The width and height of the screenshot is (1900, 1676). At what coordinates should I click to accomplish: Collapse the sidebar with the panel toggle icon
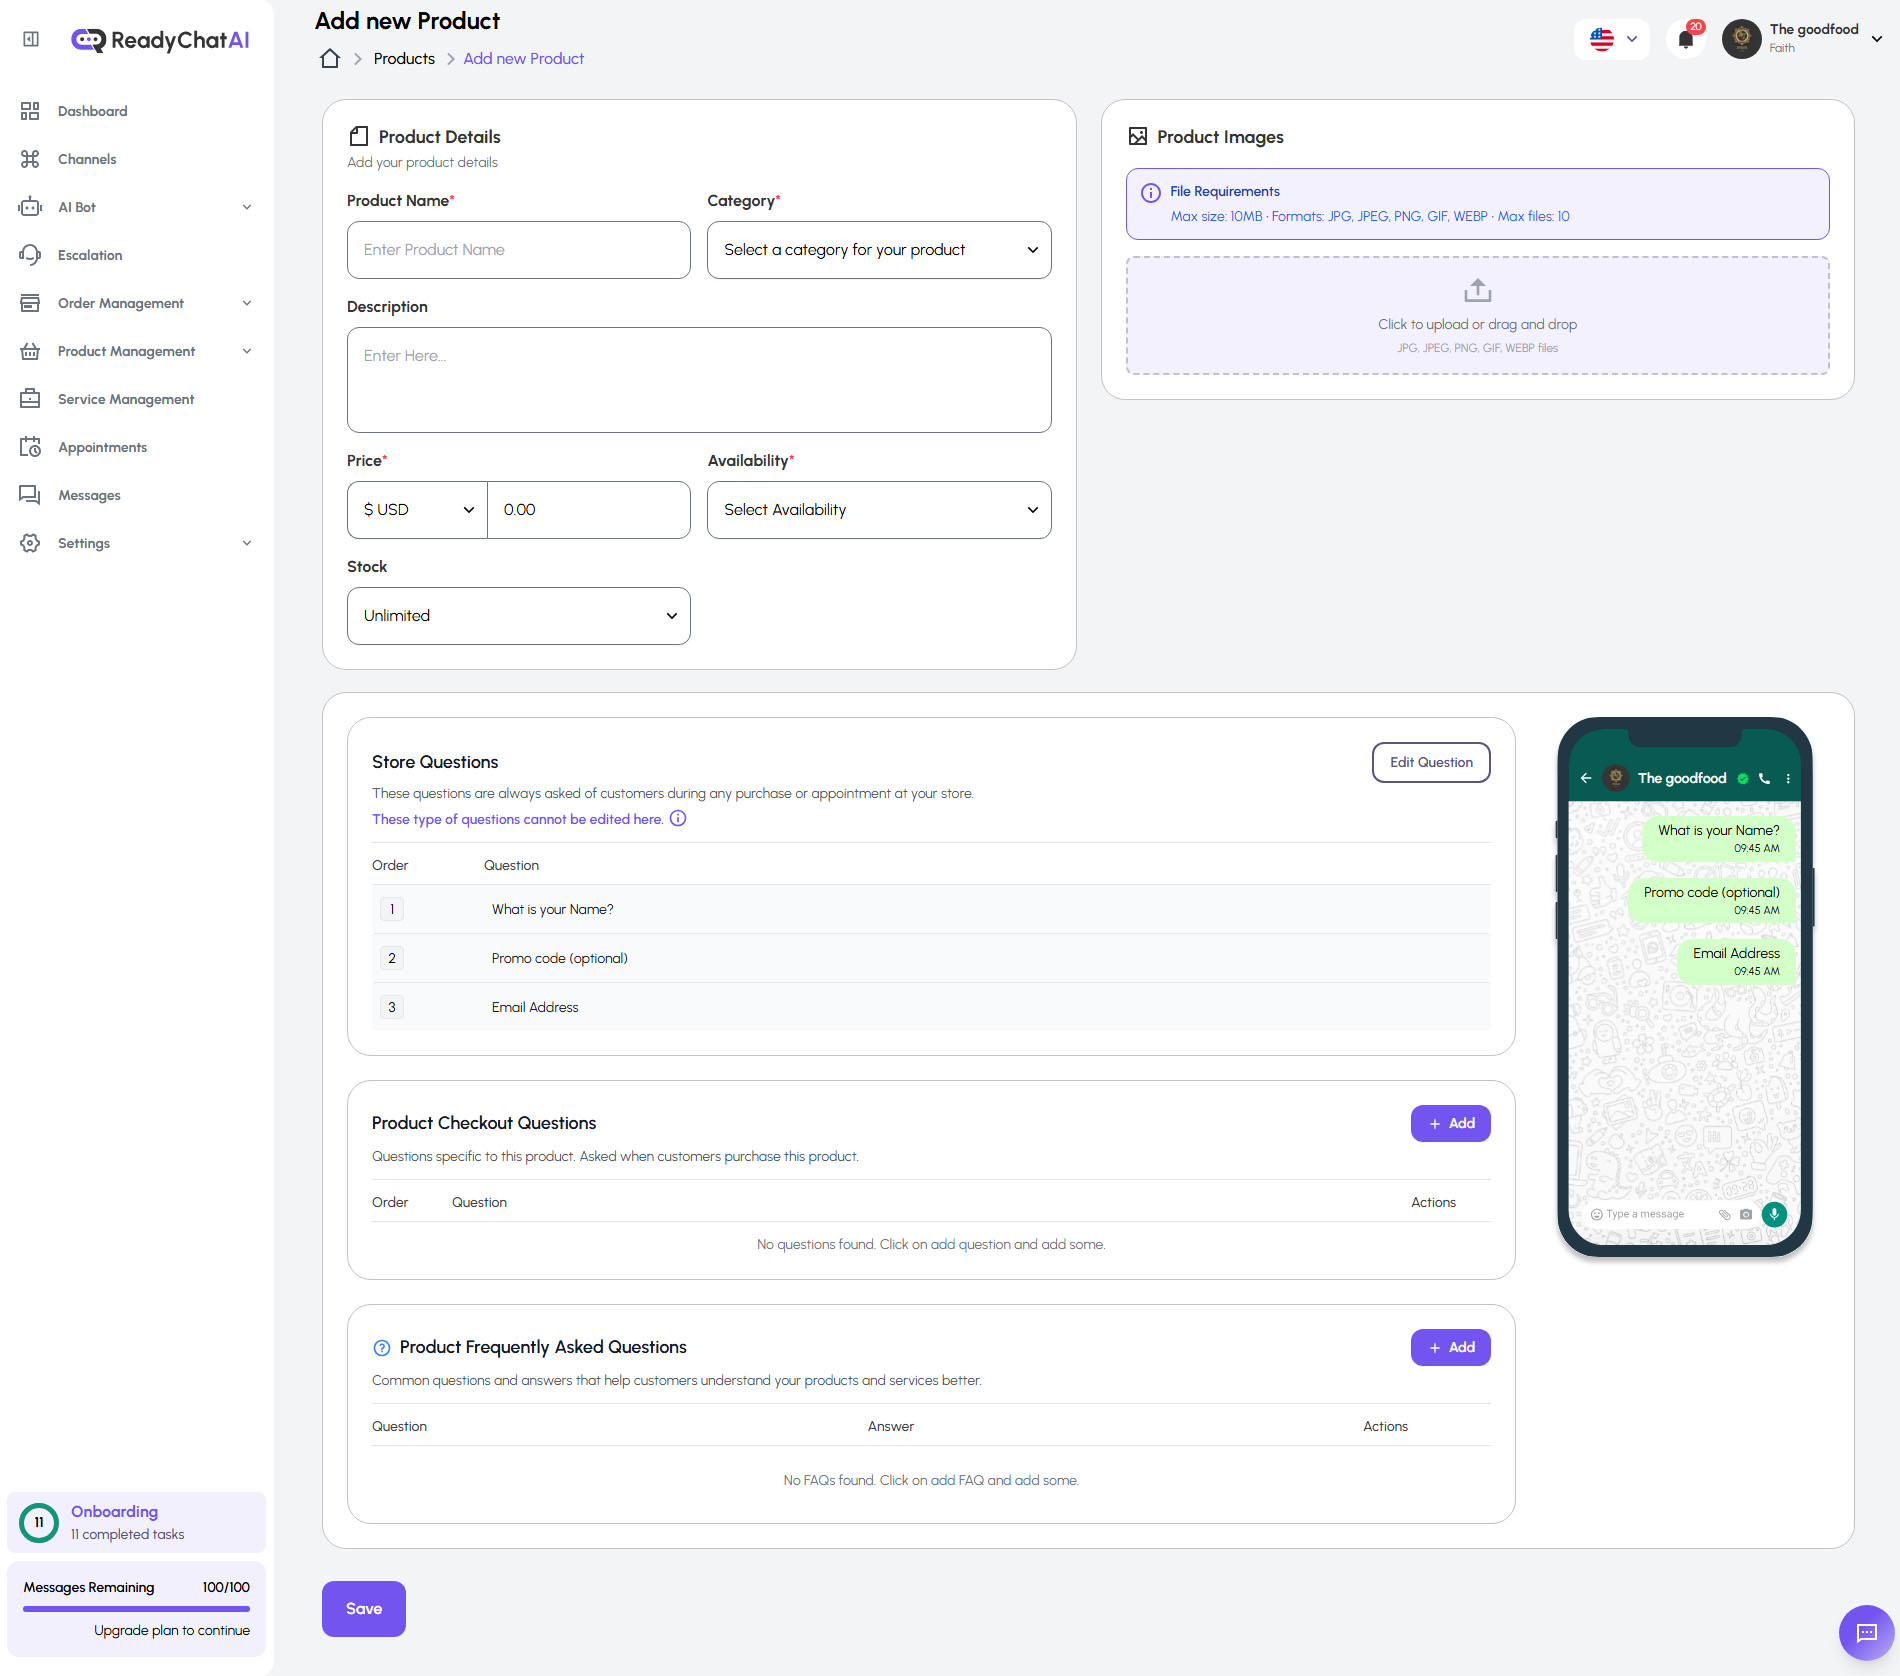point(30,38)
